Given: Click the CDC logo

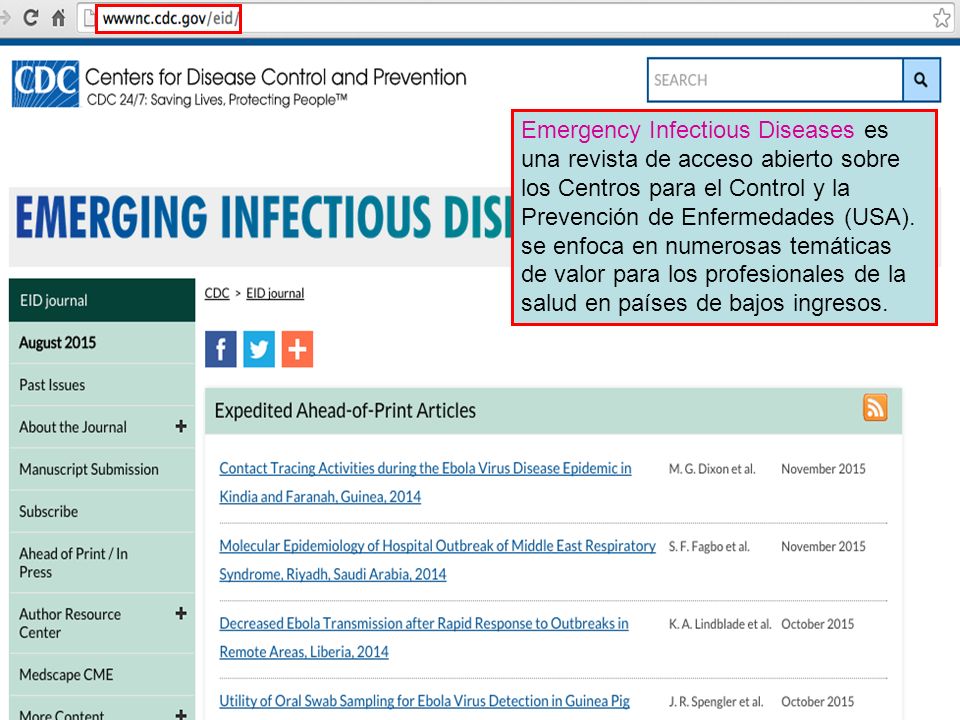Looking at the screenshot, I should [45, 84].
